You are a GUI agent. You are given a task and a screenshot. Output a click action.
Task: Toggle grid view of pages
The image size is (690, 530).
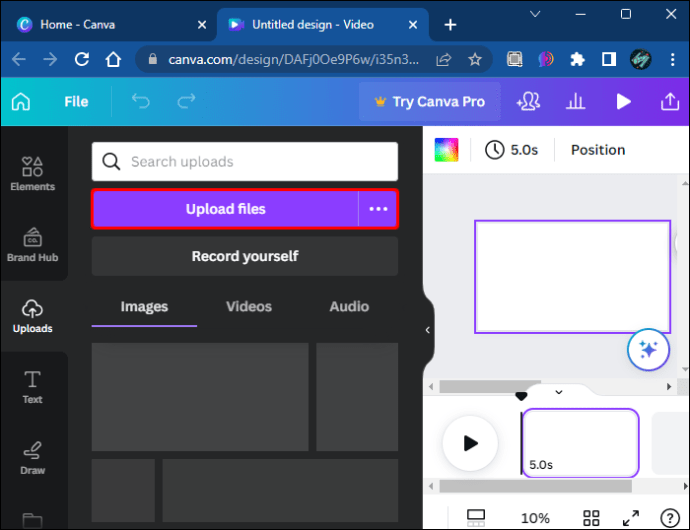[x=477, y=517]
